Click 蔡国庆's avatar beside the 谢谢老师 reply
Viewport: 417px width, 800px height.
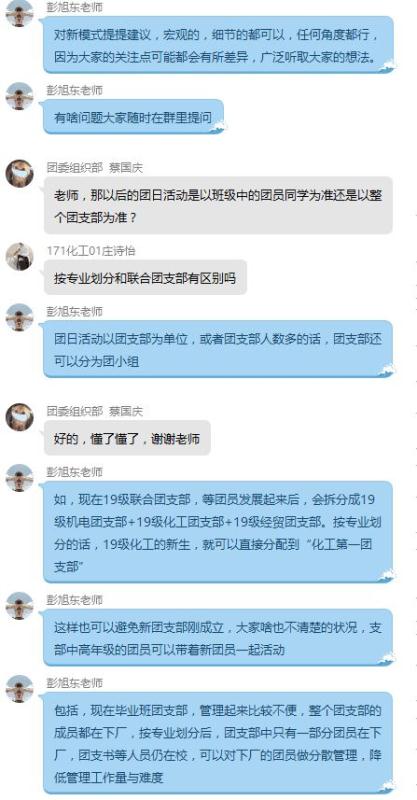coord(19,417)
